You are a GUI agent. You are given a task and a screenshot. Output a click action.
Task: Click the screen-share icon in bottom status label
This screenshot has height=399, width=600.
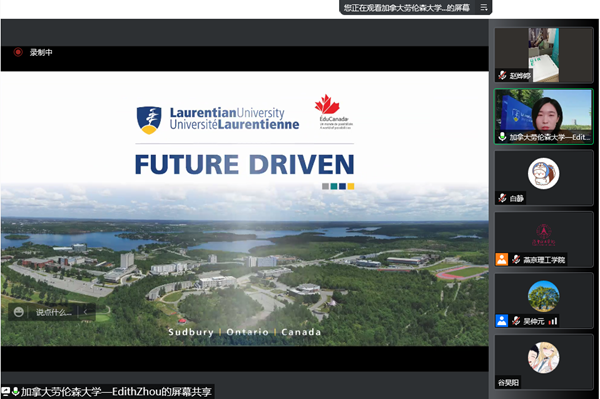(5, 391)
